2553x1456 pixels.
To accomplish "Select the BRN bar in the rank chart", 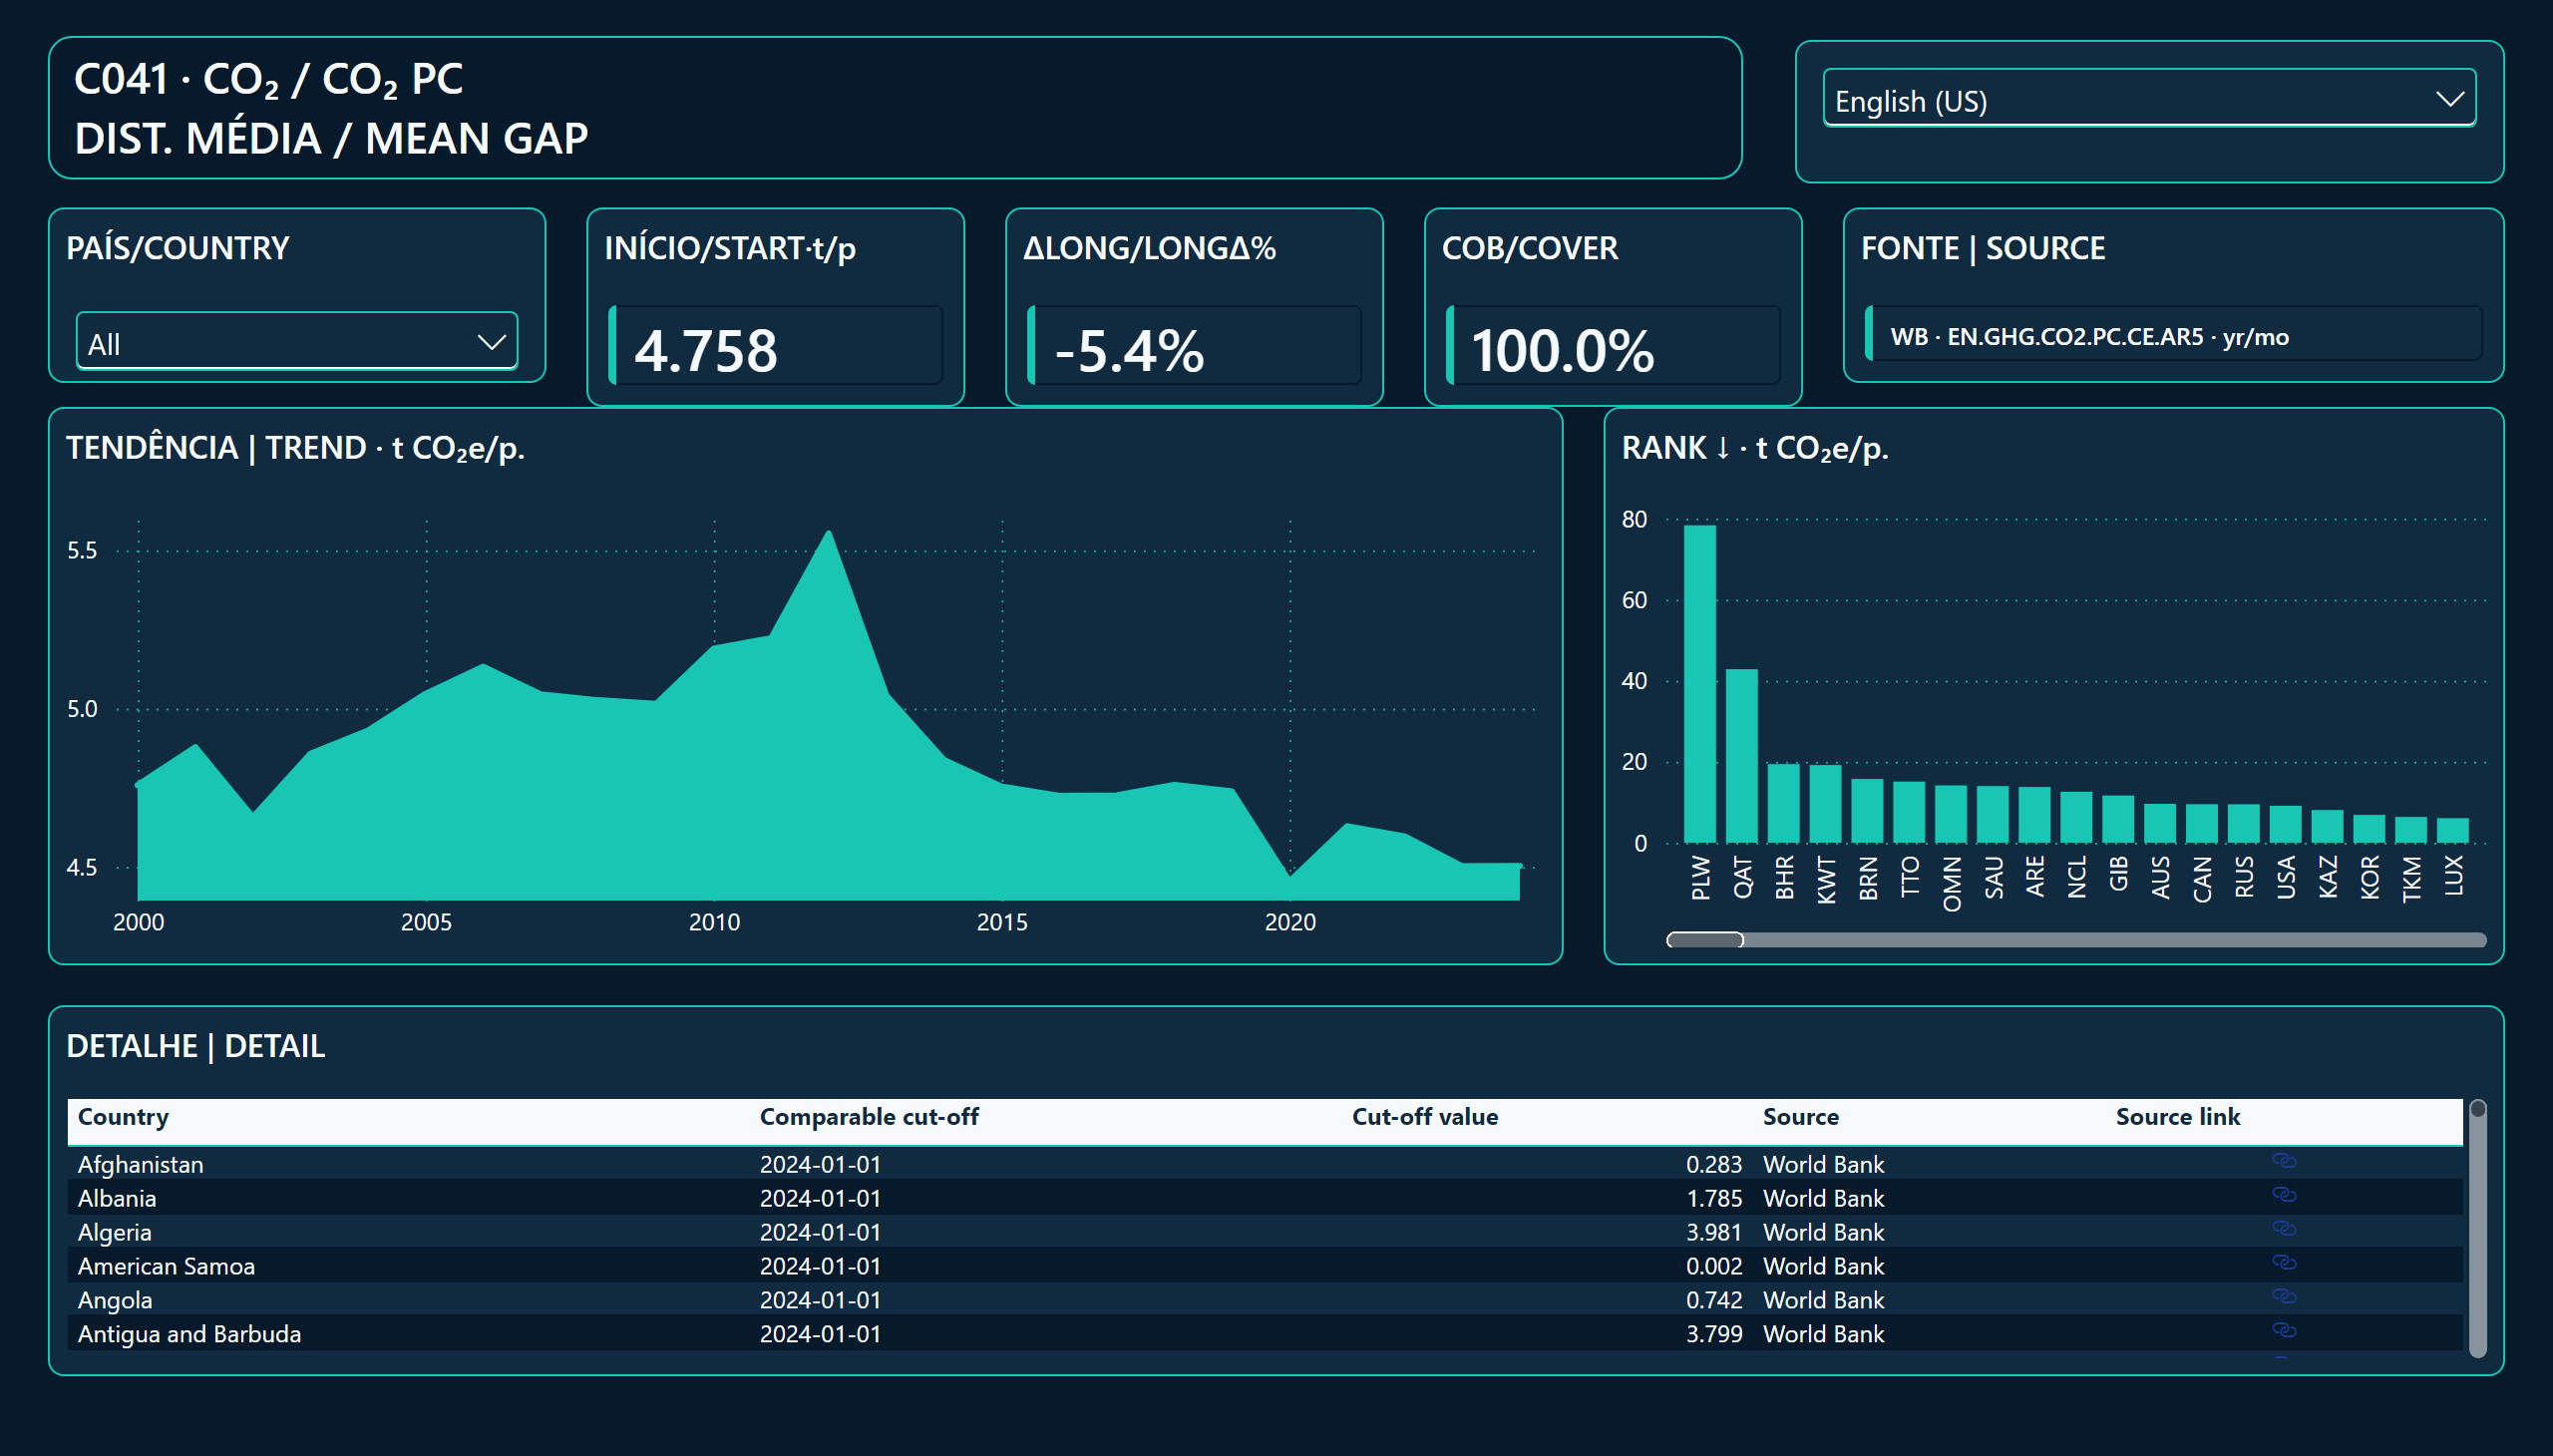I will pyautogui.click(x=1867, y=811).
